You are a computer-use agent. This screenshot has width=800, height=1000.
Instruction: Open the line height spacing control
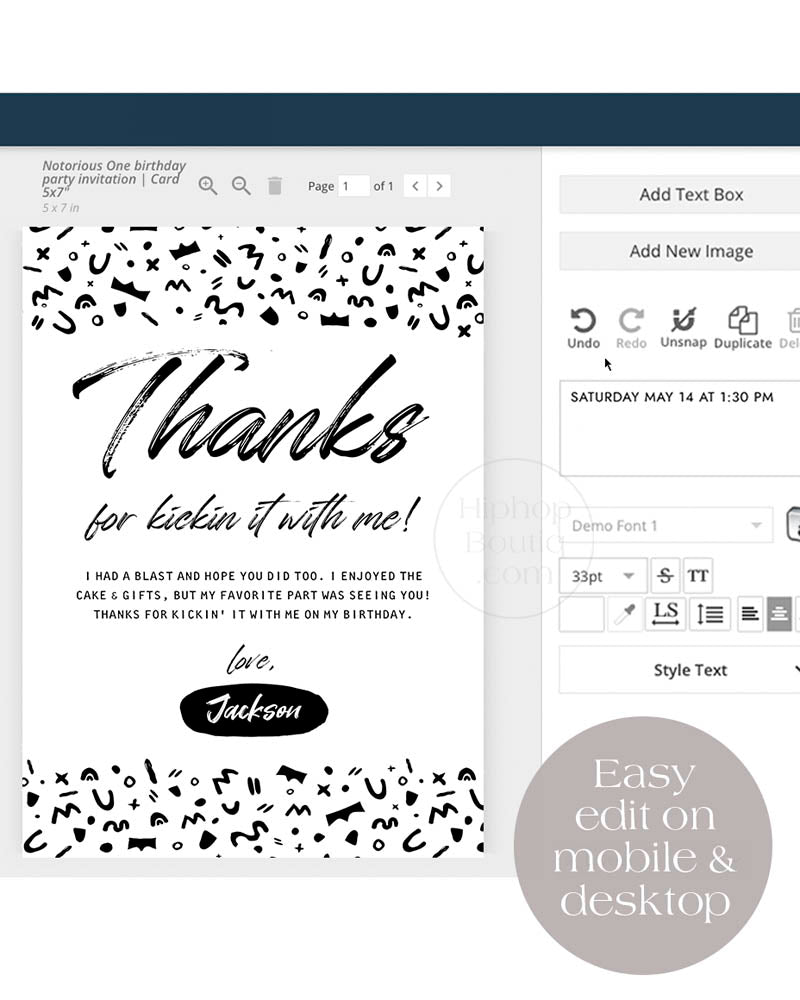pyautogui.click(x=710, y=614)
